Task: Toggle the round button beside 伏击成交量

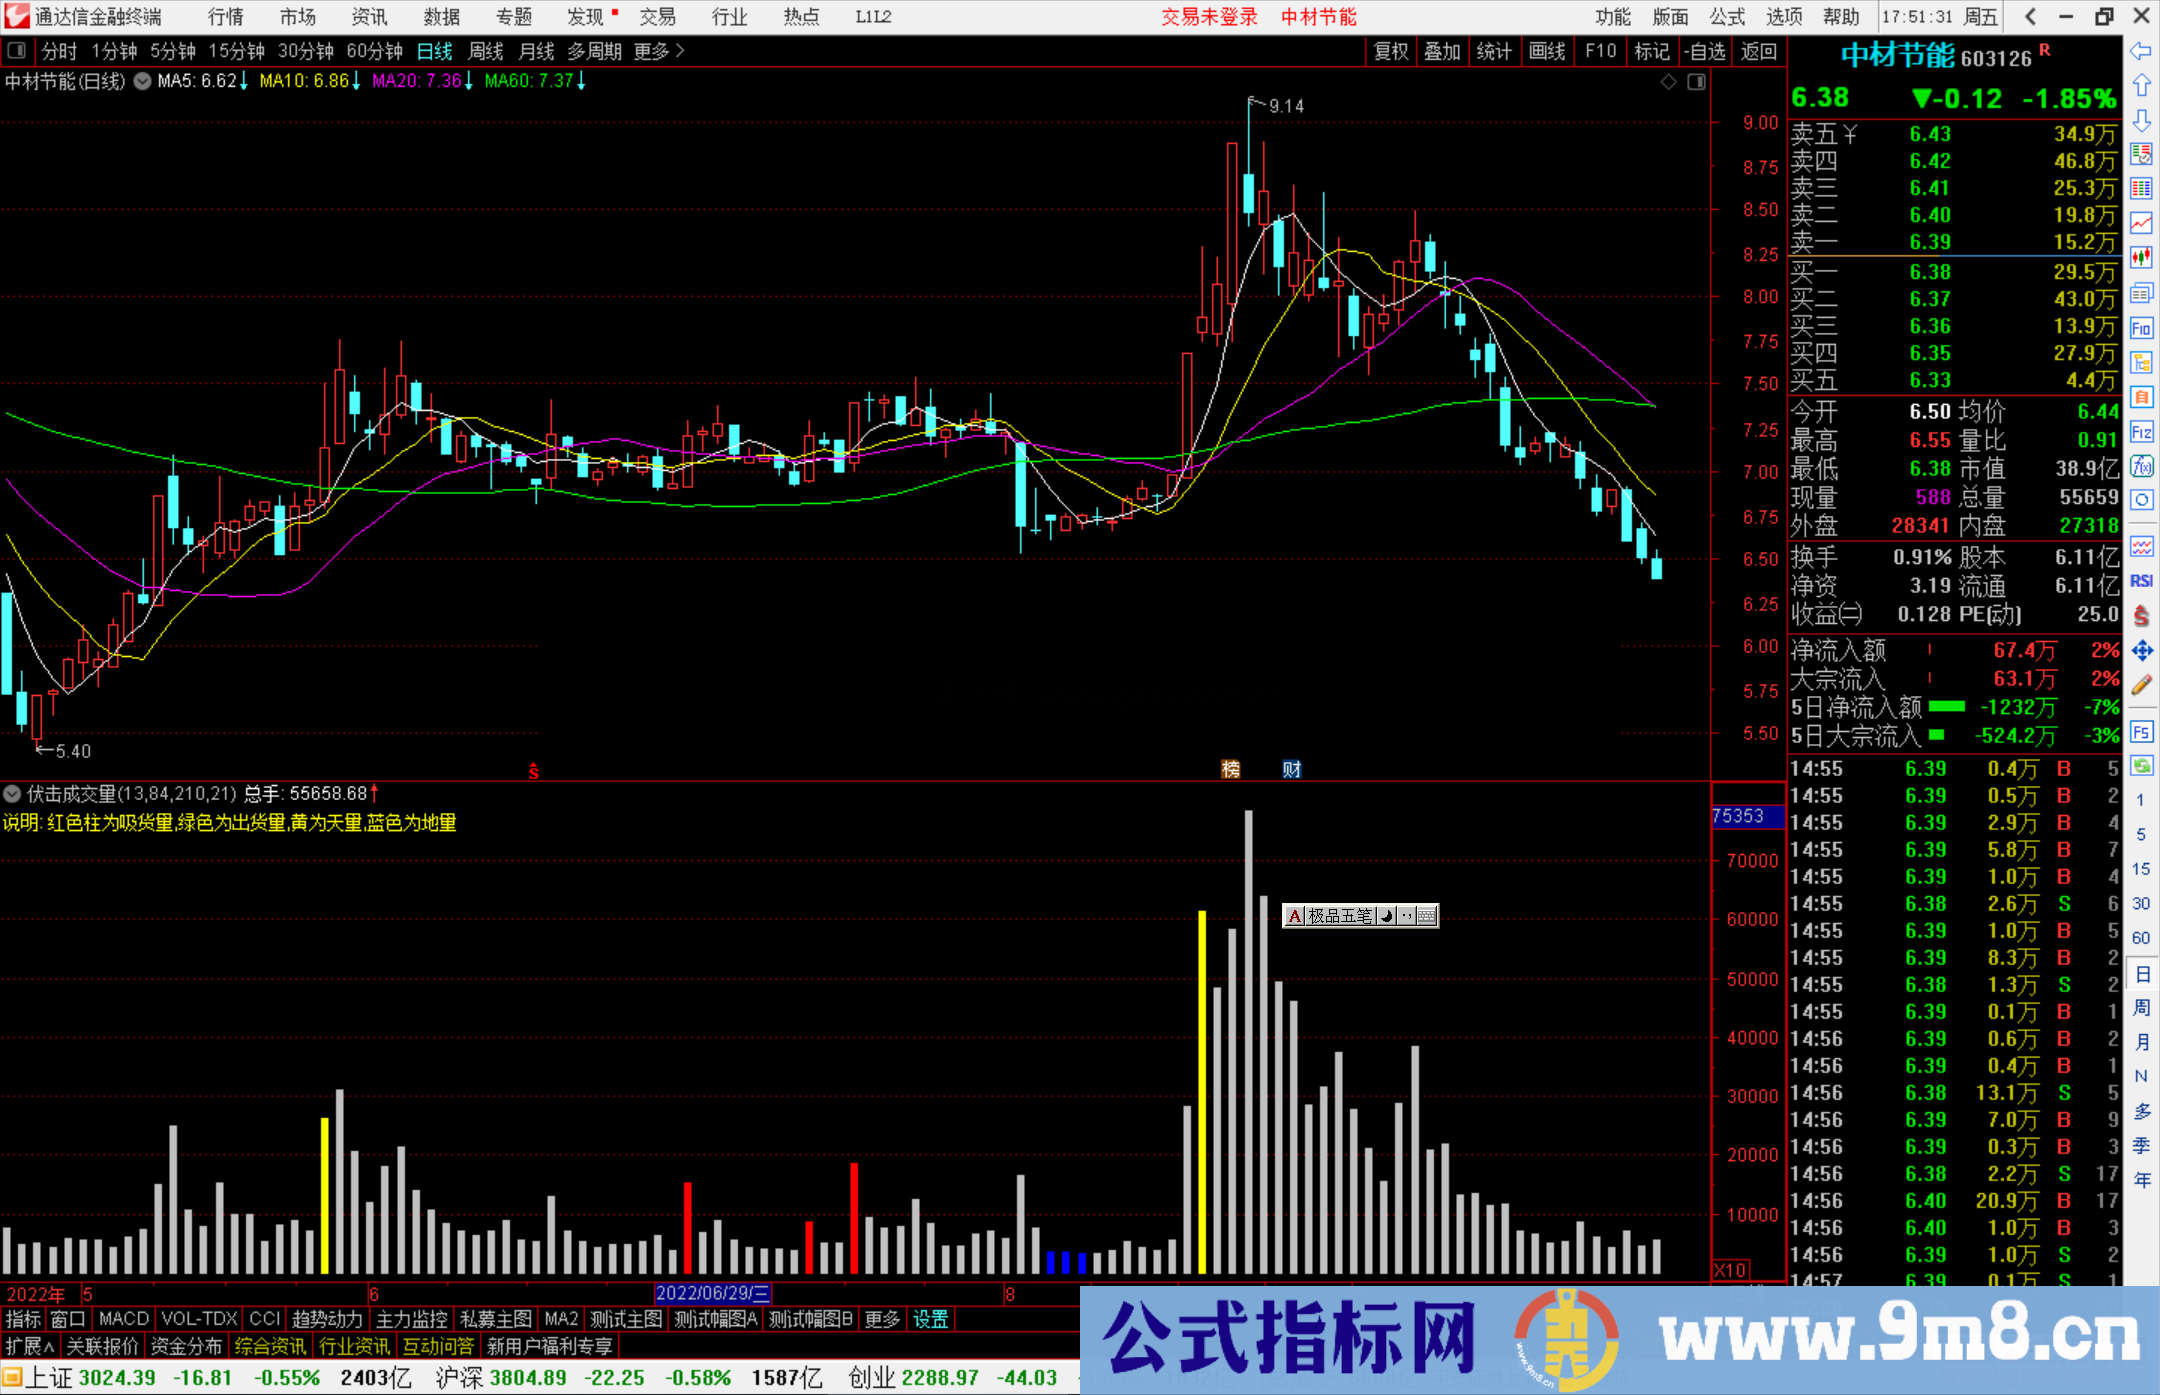Action: tap(12, 794)
